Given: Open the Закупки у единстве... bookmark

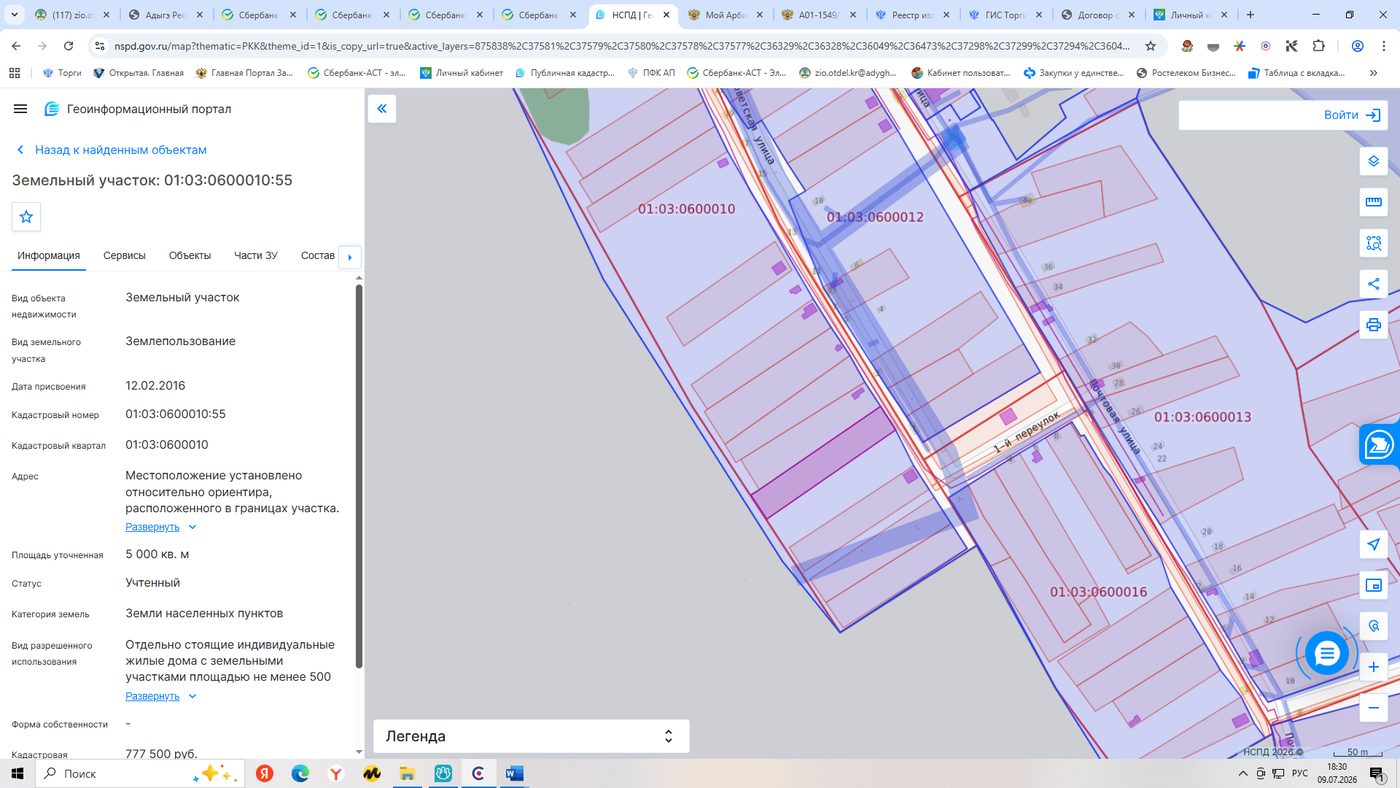Looking at the screenshot, I should point(1074,73).
